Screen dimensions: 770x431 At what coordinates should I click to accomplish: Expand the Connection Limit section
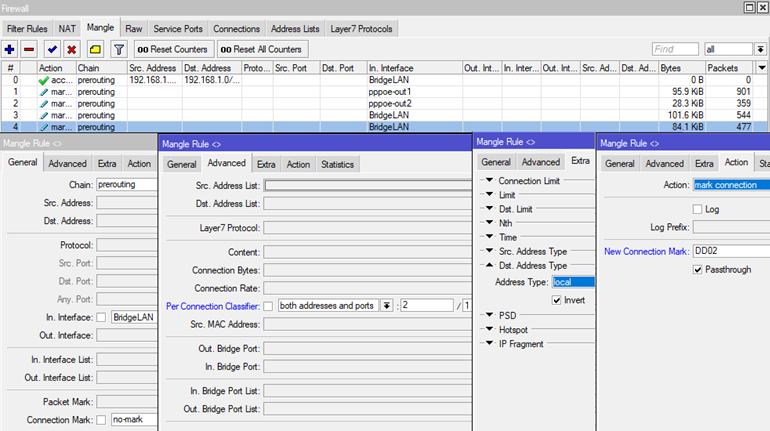[x=489, y=181]
